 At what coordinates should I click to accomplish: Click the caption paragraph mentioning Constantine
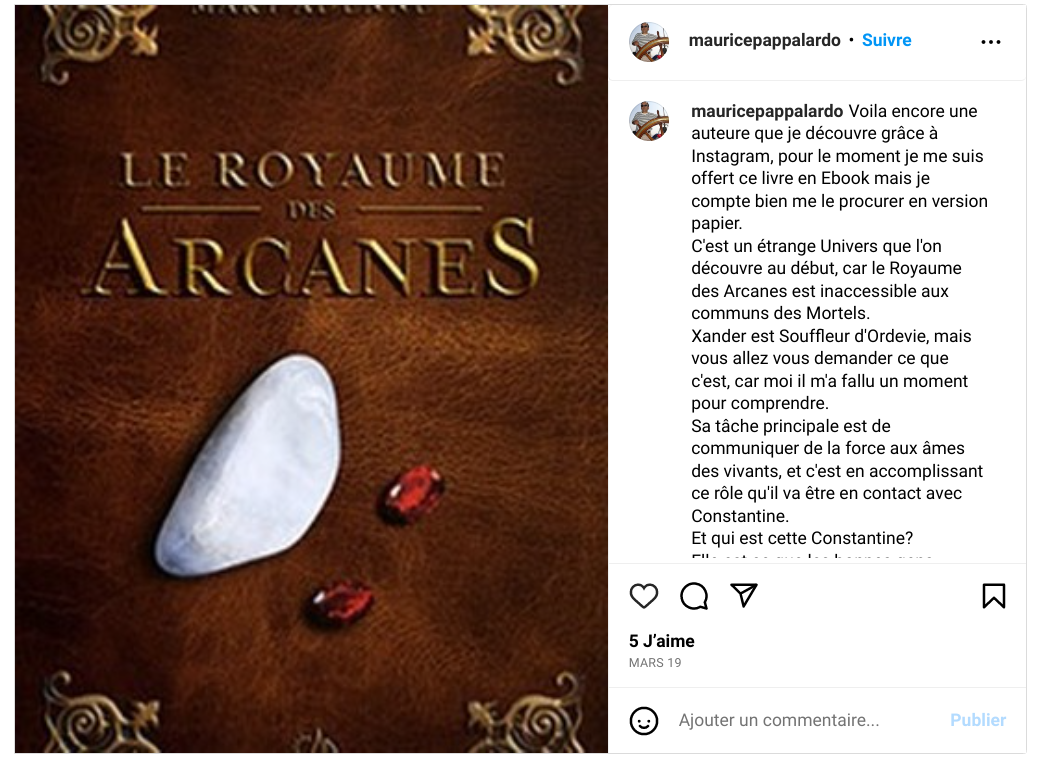tap(837, 471)
